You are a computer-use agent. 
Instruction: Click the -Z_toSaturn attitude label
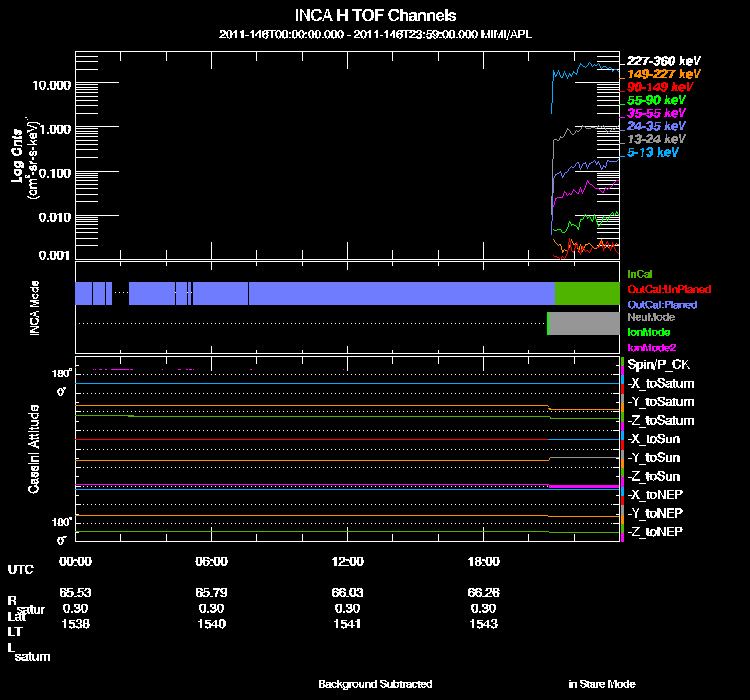point(660,420)
